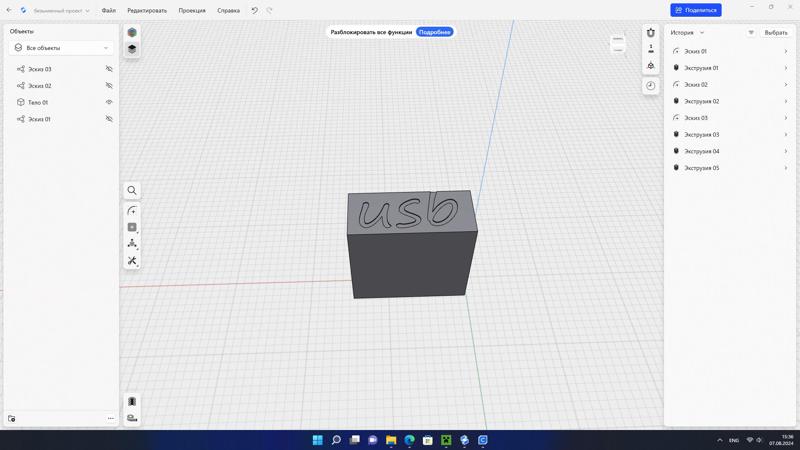
Task: Click the Выбрать button
Action: (x=776, y=33)
